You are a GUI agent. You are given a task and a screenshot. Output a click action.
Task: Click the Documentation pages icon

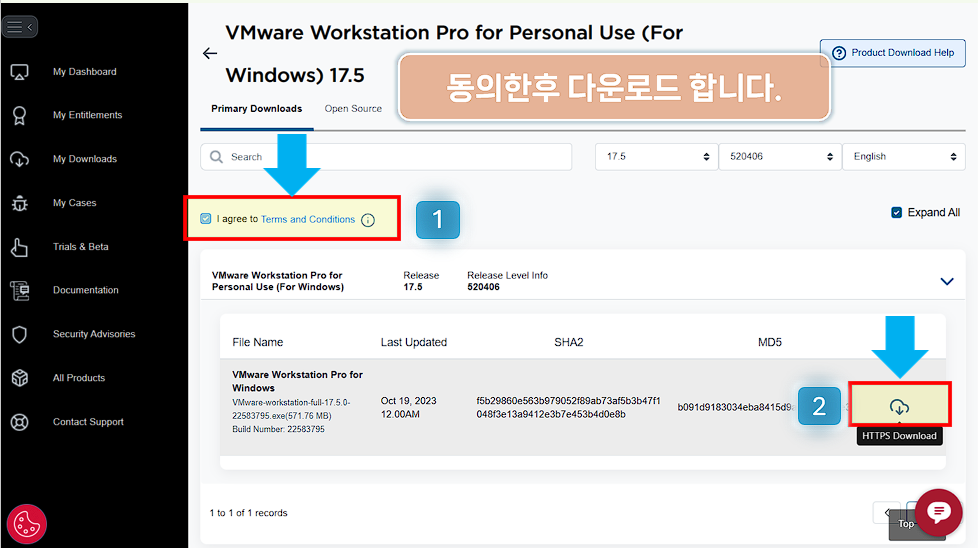[x=19, y=291]
